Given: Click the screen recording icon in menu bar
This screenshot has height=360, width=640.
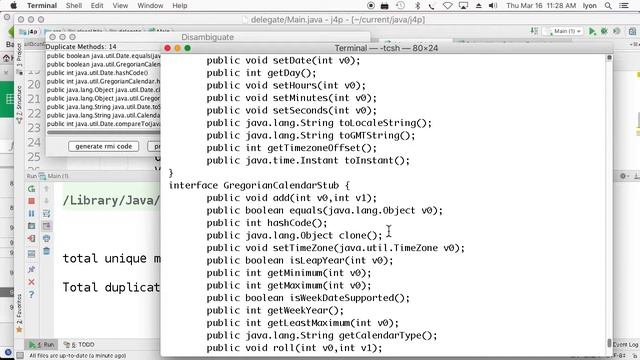Looking at the screenshot, I should pos(371,6).
